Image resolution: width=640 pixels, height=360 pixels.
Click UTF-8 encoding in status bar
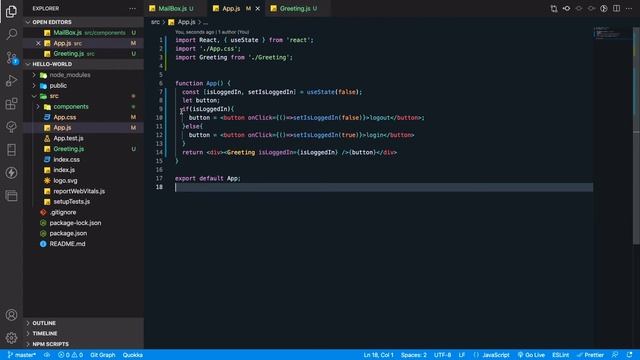[x=442, y=355]
